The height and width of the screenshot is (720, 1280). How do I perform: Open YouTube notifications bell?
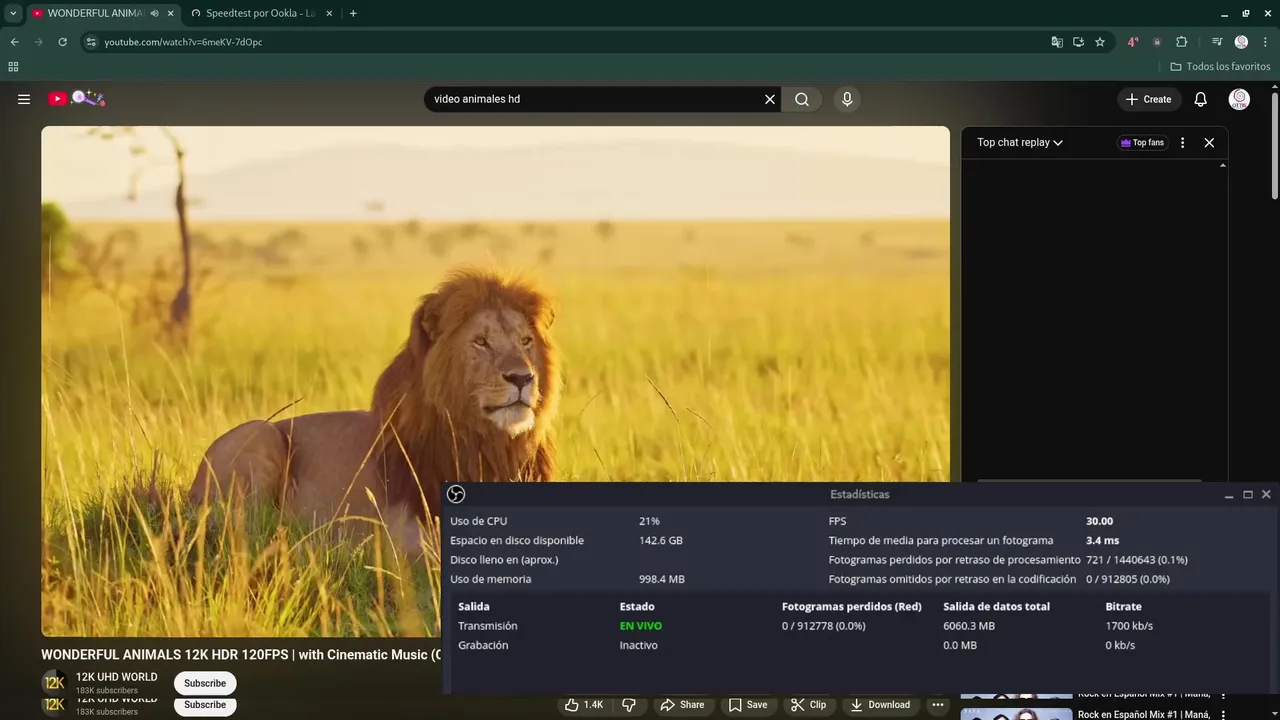click(x=1201, y=99)
